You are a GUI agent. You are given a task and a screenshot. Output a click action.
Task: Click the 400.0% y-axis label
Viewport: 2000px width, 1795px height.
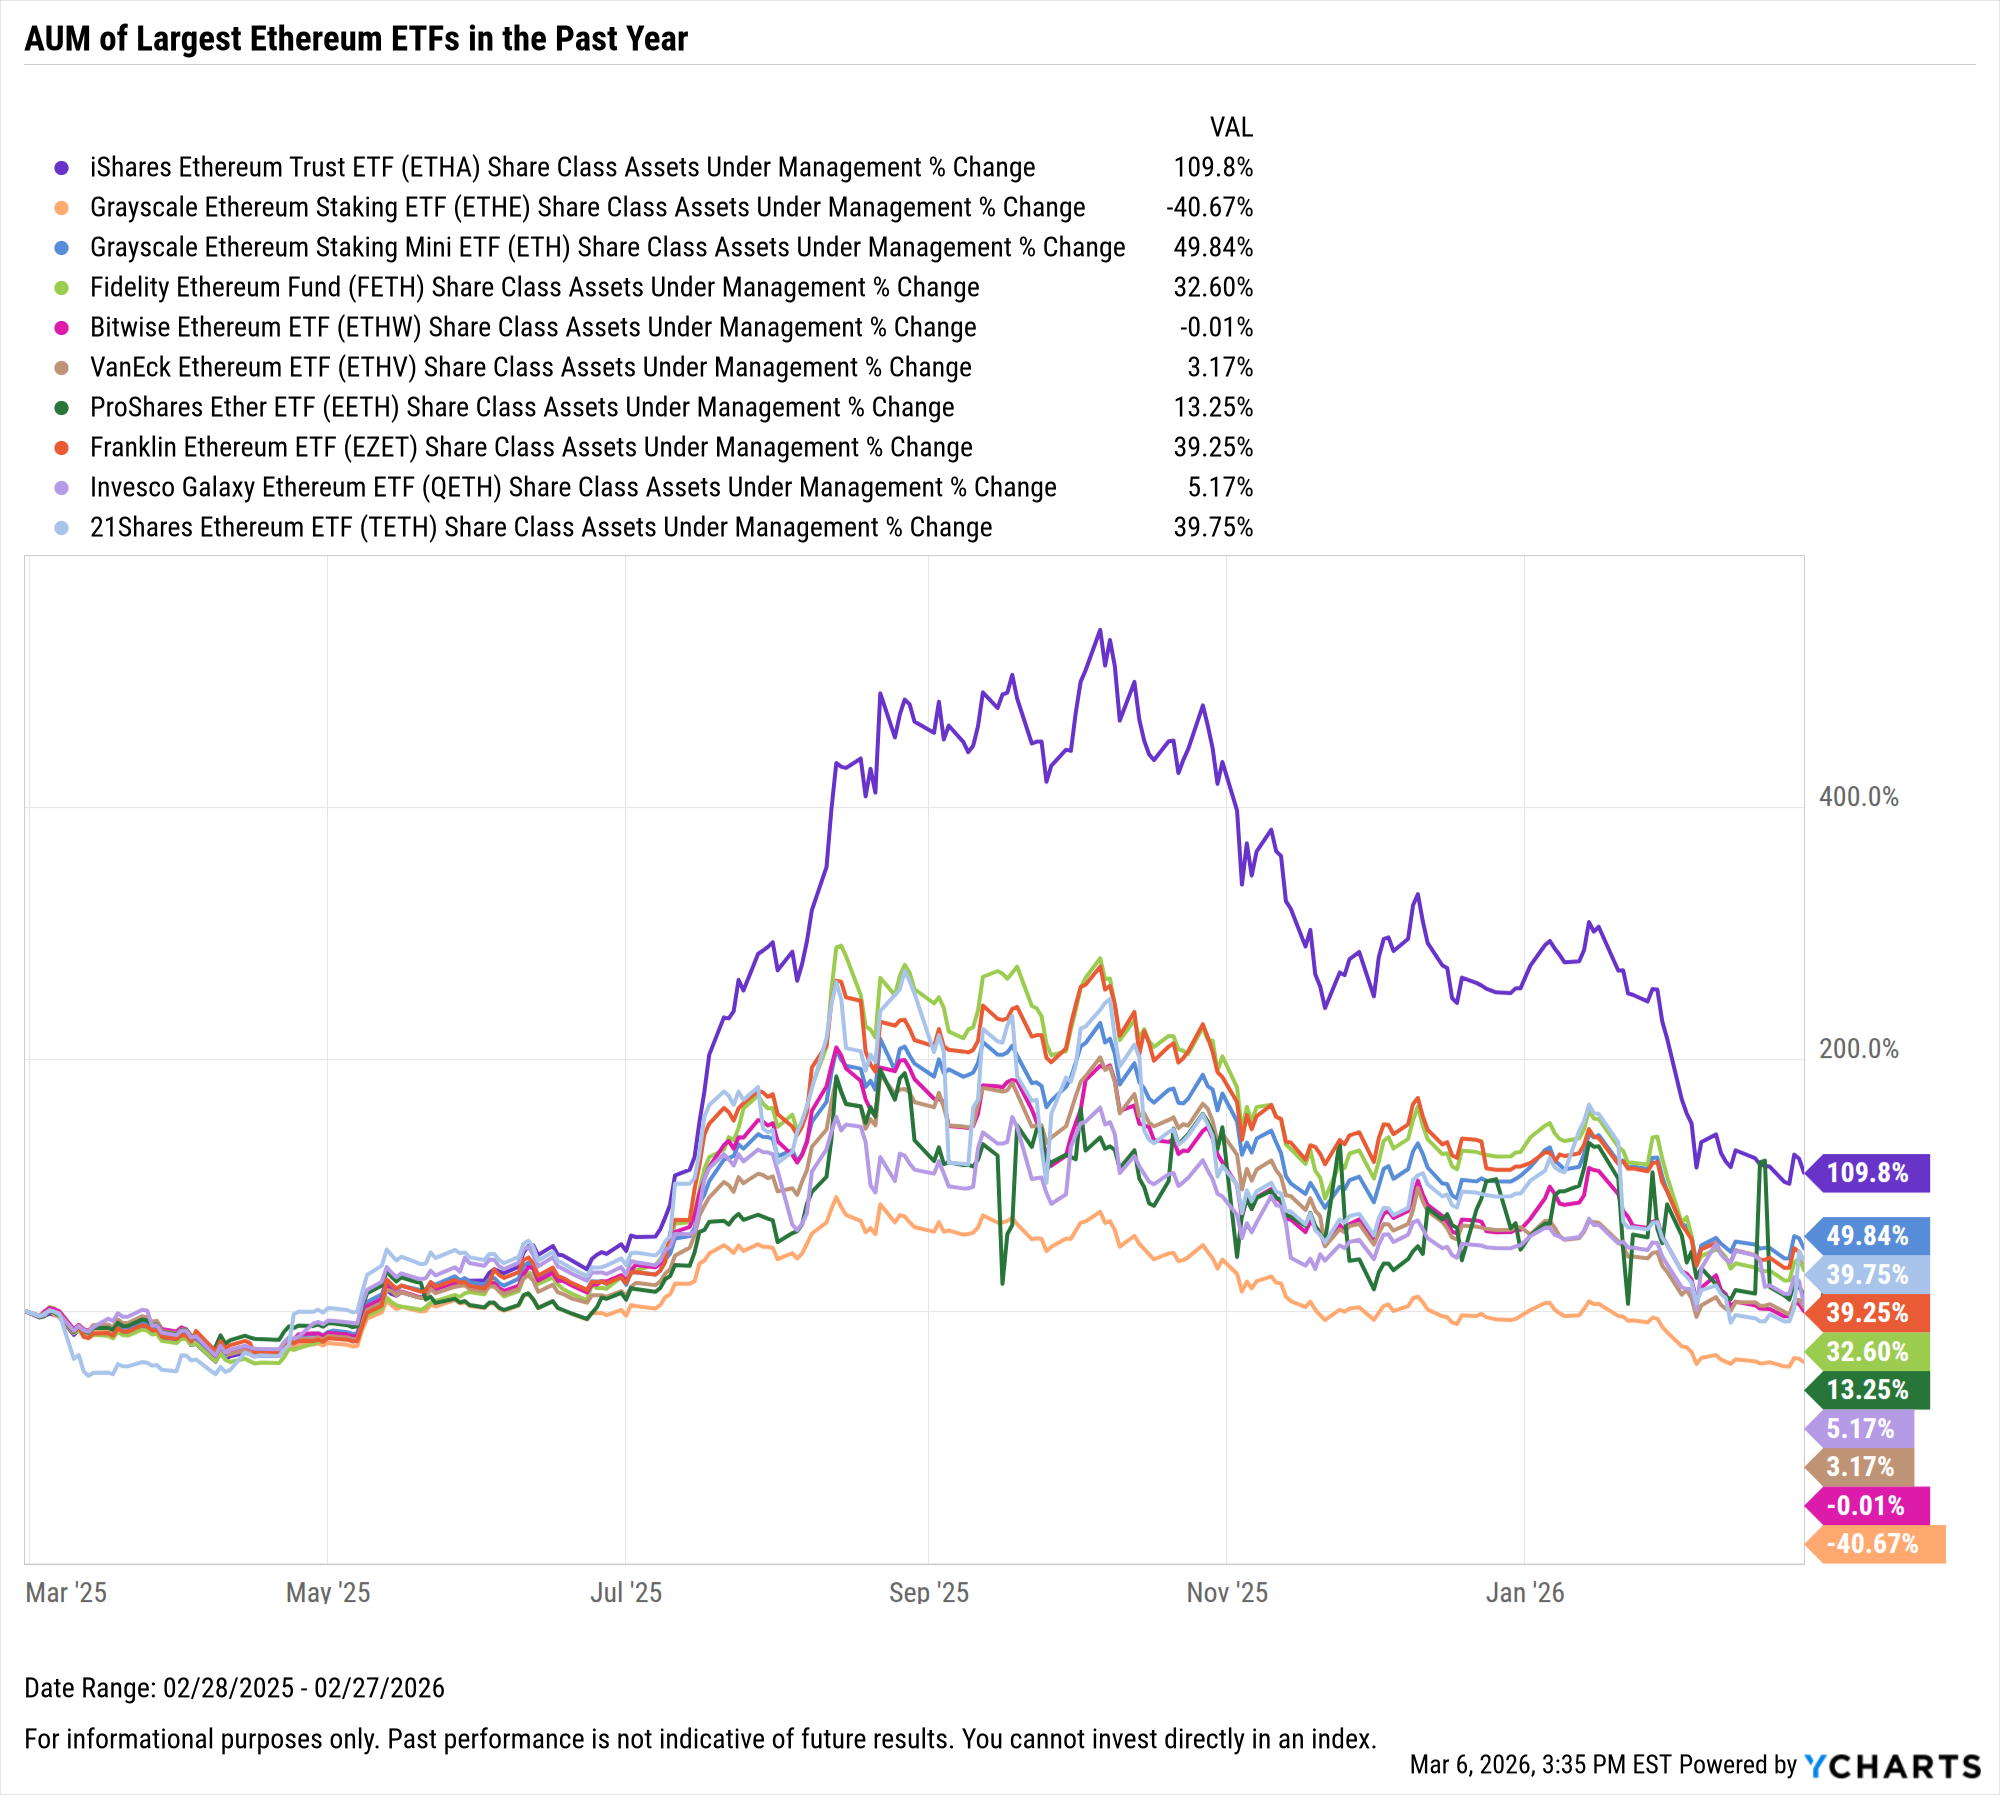point(1858,797)
